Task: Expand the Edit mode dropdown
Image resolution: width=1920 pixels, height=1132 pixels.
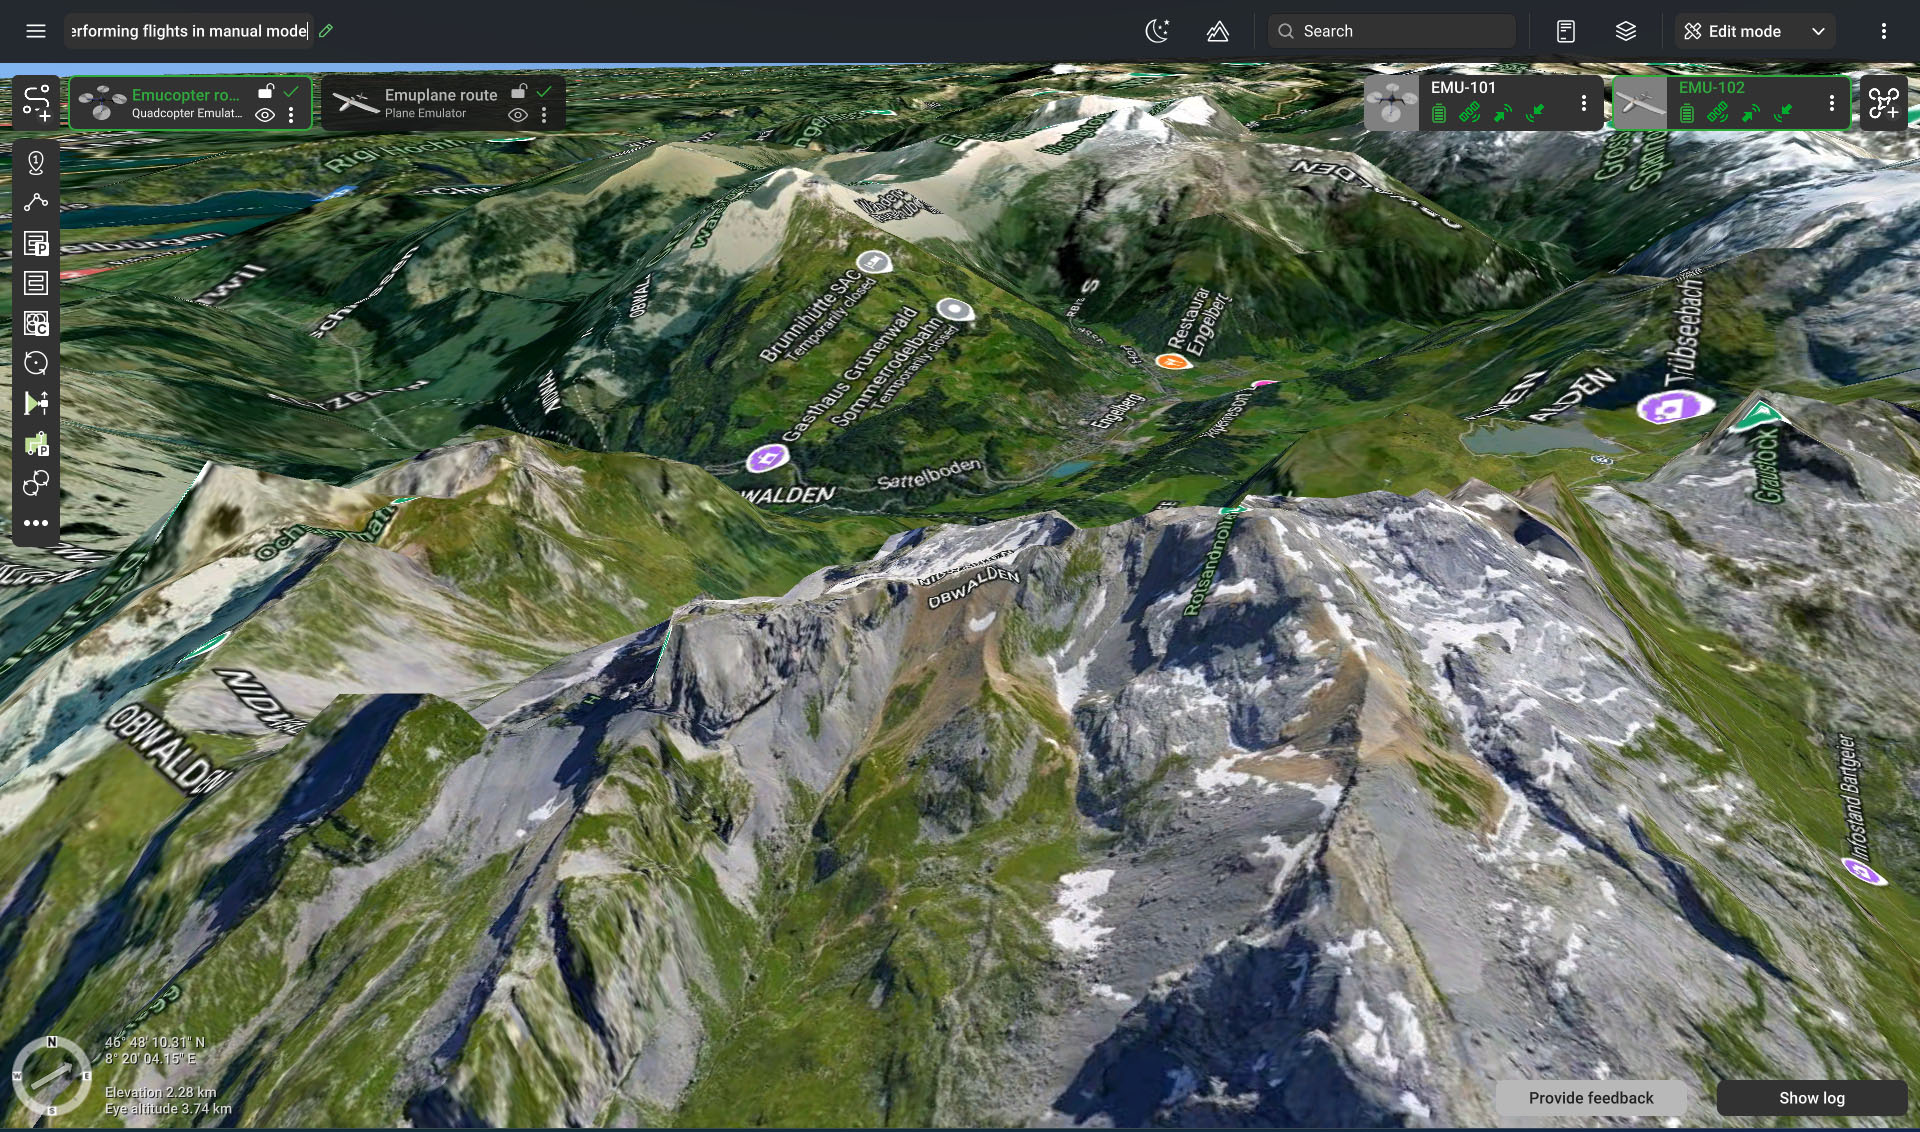Action: point(1755,31)
